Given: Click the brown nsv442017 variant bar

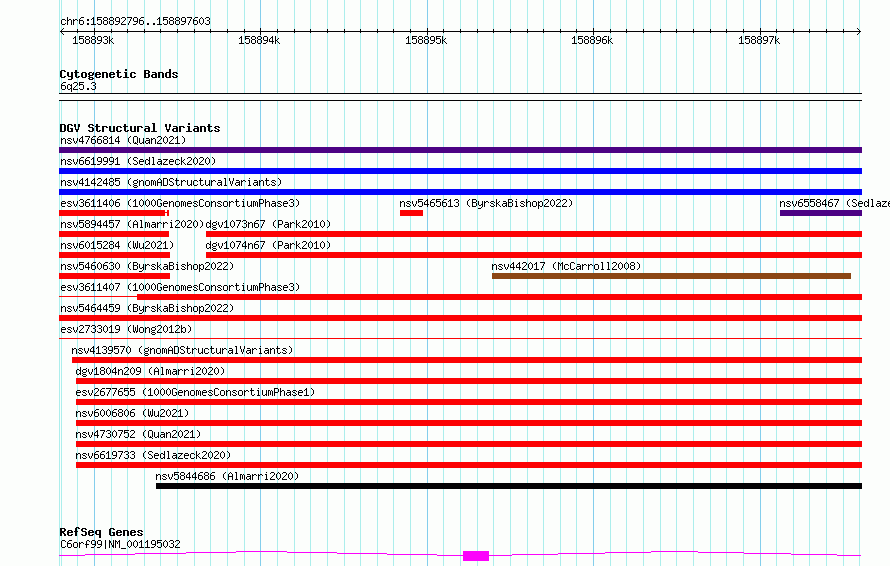Looking at the screenshot, I should click(x=671, y=276).
